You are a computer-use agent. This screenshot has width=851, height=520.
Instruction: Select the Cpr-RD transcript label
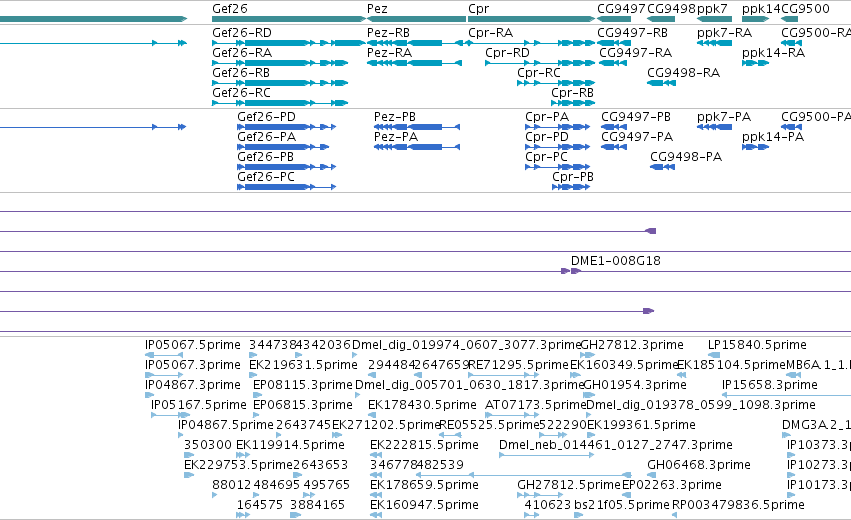[507, 53]
